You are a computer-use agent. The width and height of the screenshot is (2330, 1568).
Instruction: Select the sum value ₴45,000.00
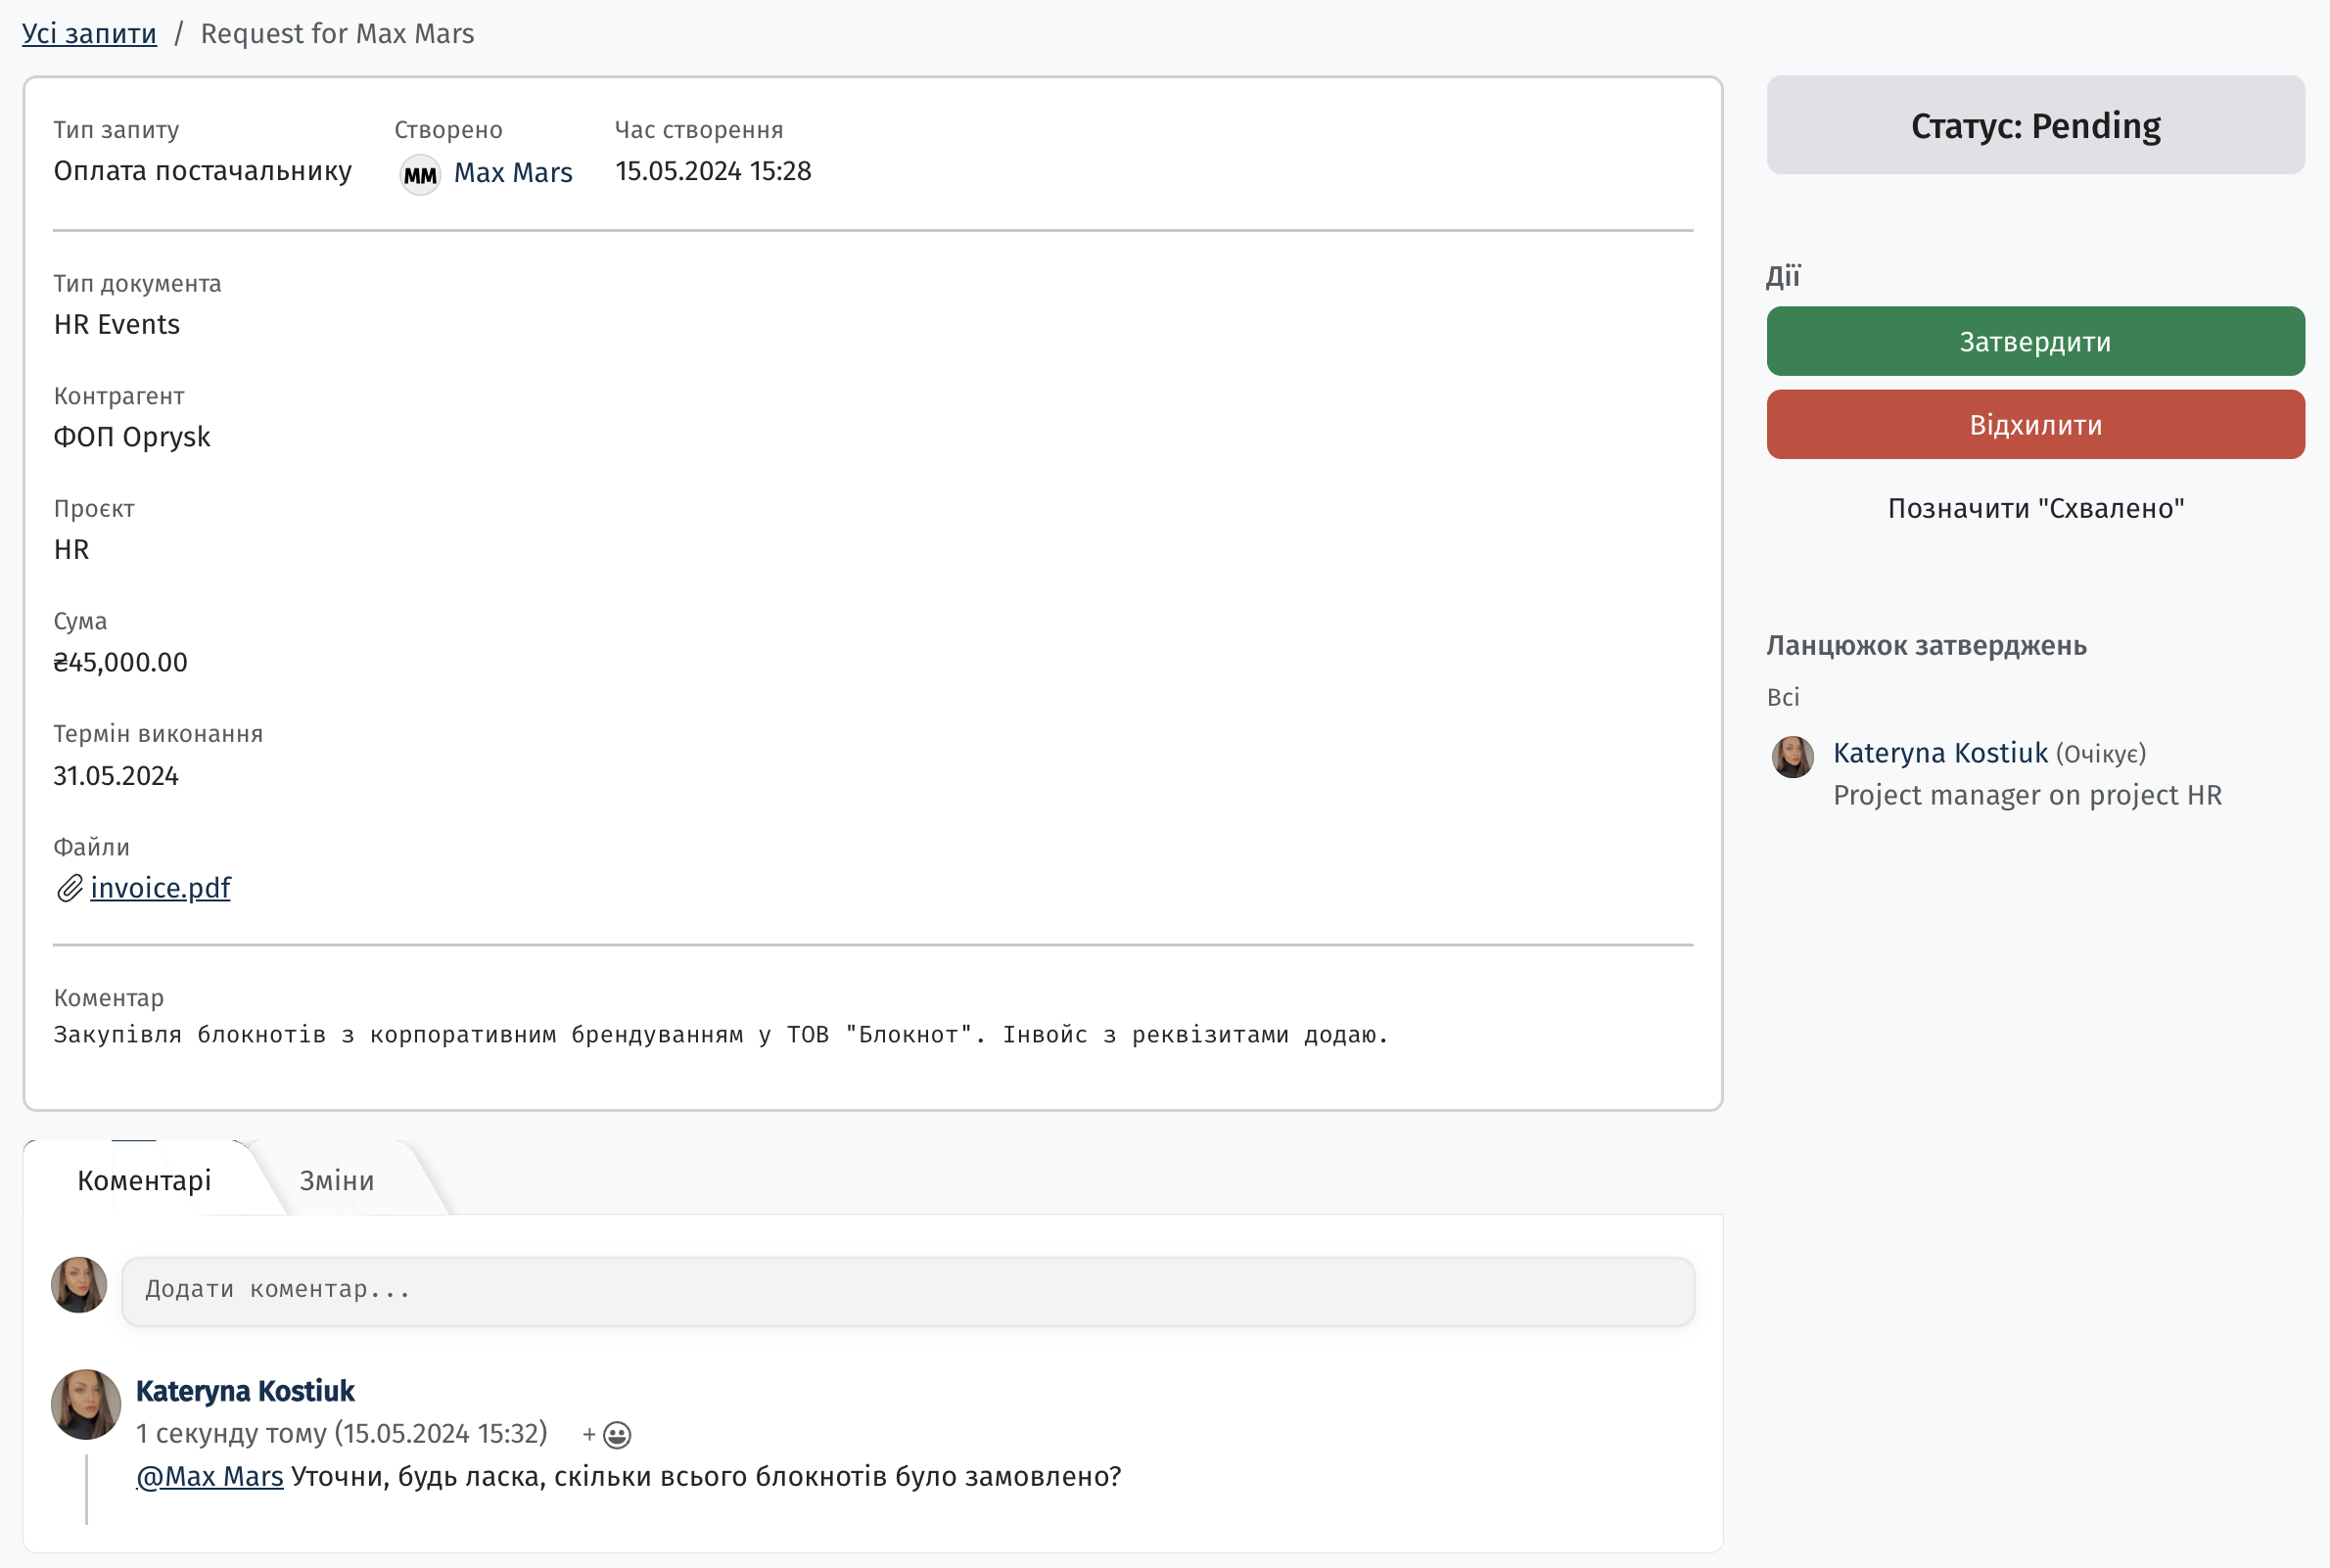(120, 662)
